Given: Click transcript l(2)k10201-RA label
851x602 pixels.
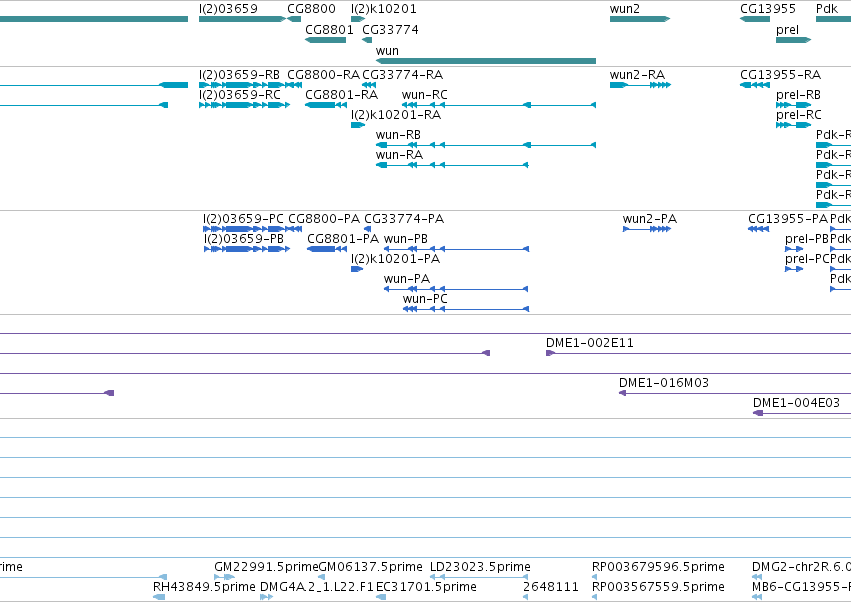Looking at the screenshot, I should [x=396, y=115].
